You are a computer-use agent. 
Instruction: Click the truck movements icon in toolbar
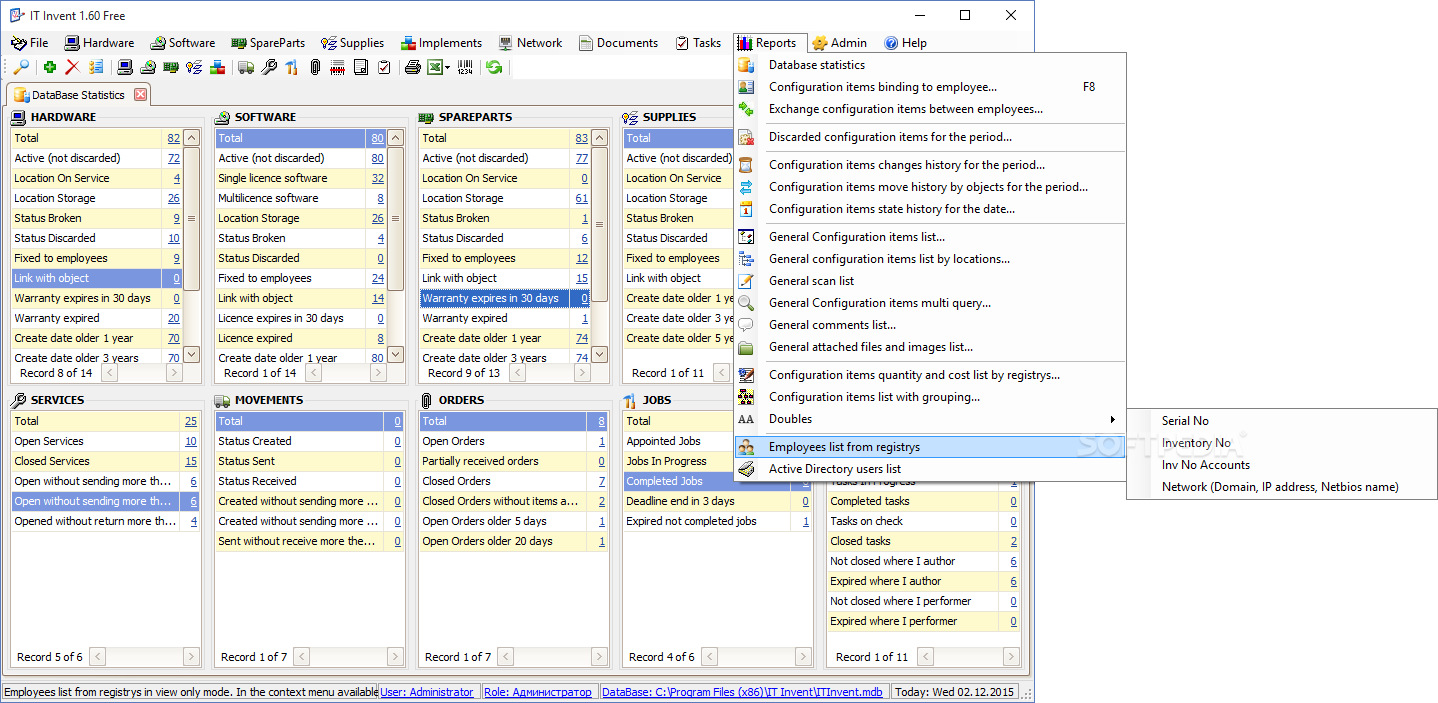(246, 67)
